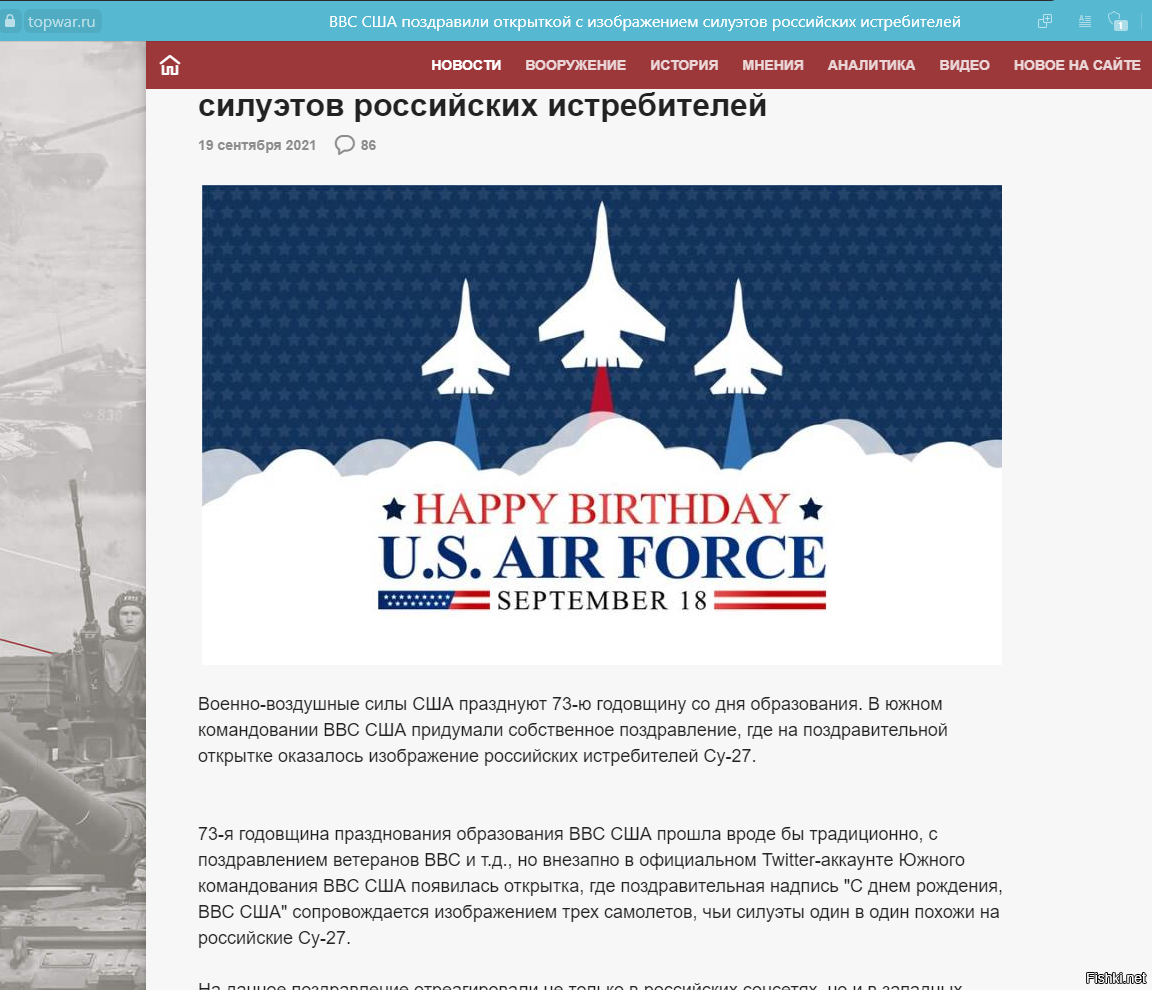This screenshot has width=1152, height=990.
Task: Go to the ВИДЕО section
Action: pos(964,65)
